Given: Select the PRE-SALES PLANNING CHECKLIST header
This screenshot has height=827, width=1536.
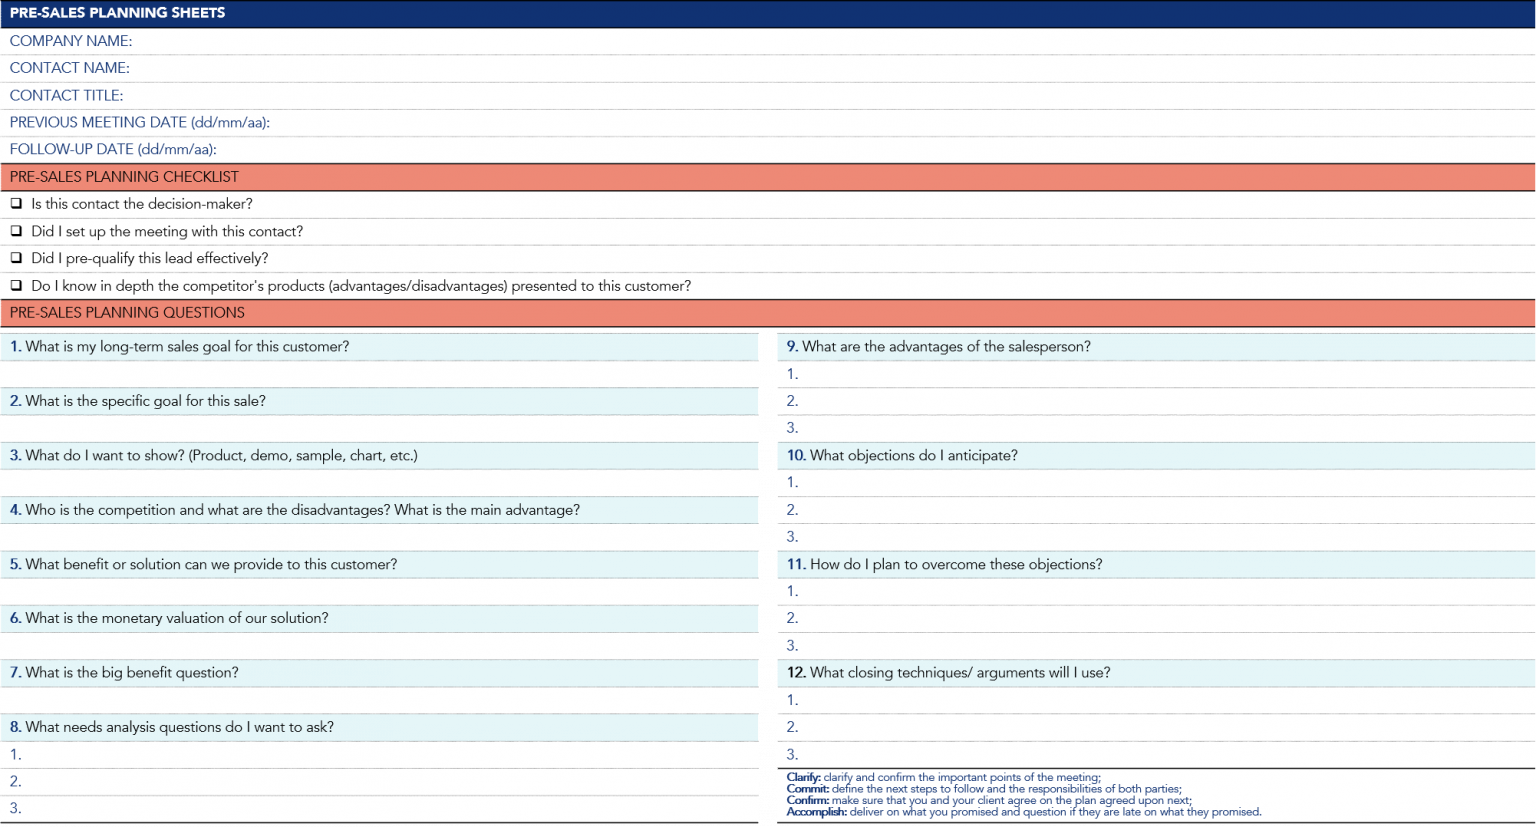Looking at the screenshot, I should tap(768, 177).
